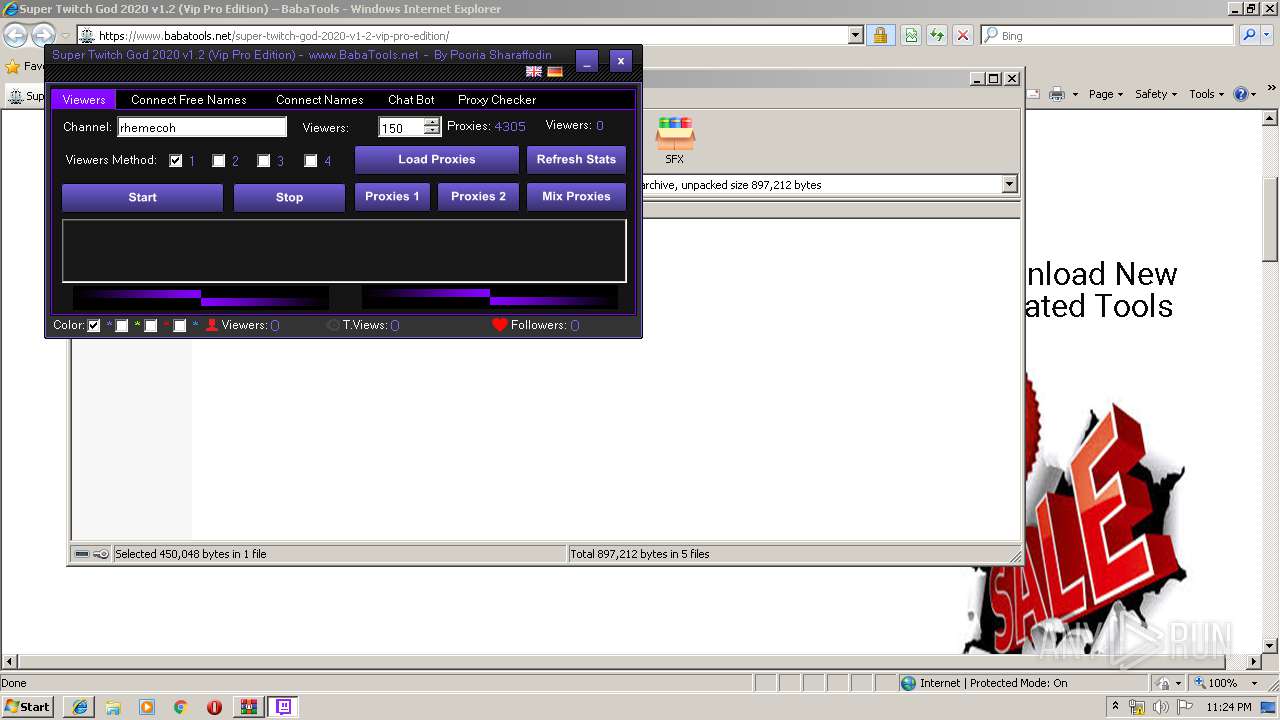Click the browser vertical scrollbar thumb
This screenshot has height=720, width=1280.
click(1270, 219)
